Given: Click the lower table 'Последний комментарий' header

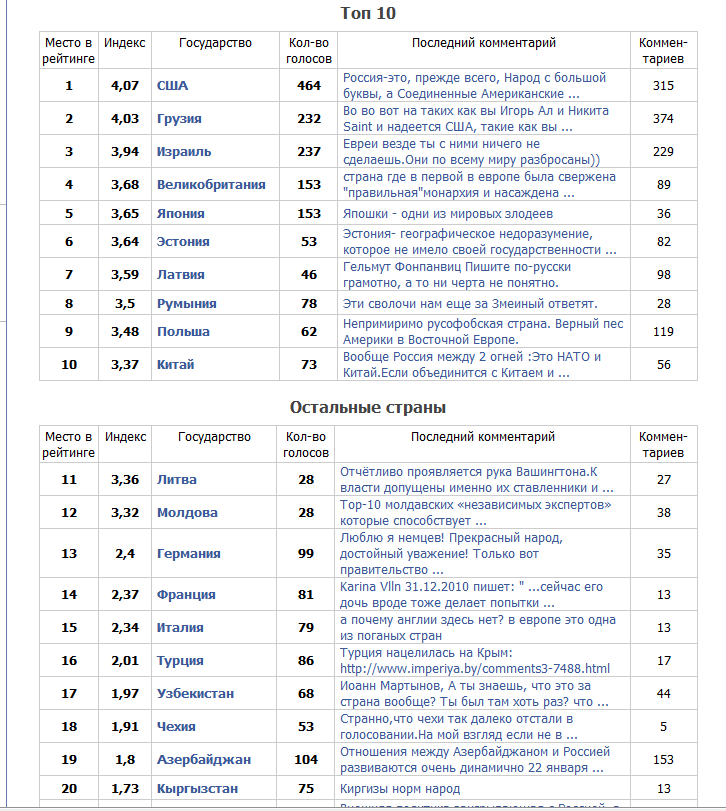Looking at the screenshot, I should pyautogui.click(x=482, y=437).
